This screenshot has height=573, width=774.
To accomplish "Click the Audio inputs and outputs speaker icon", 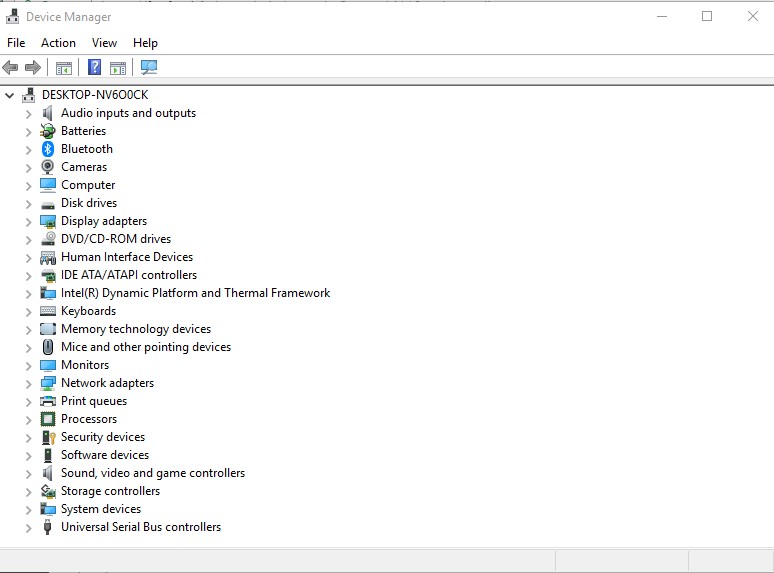I will point(48,113).
